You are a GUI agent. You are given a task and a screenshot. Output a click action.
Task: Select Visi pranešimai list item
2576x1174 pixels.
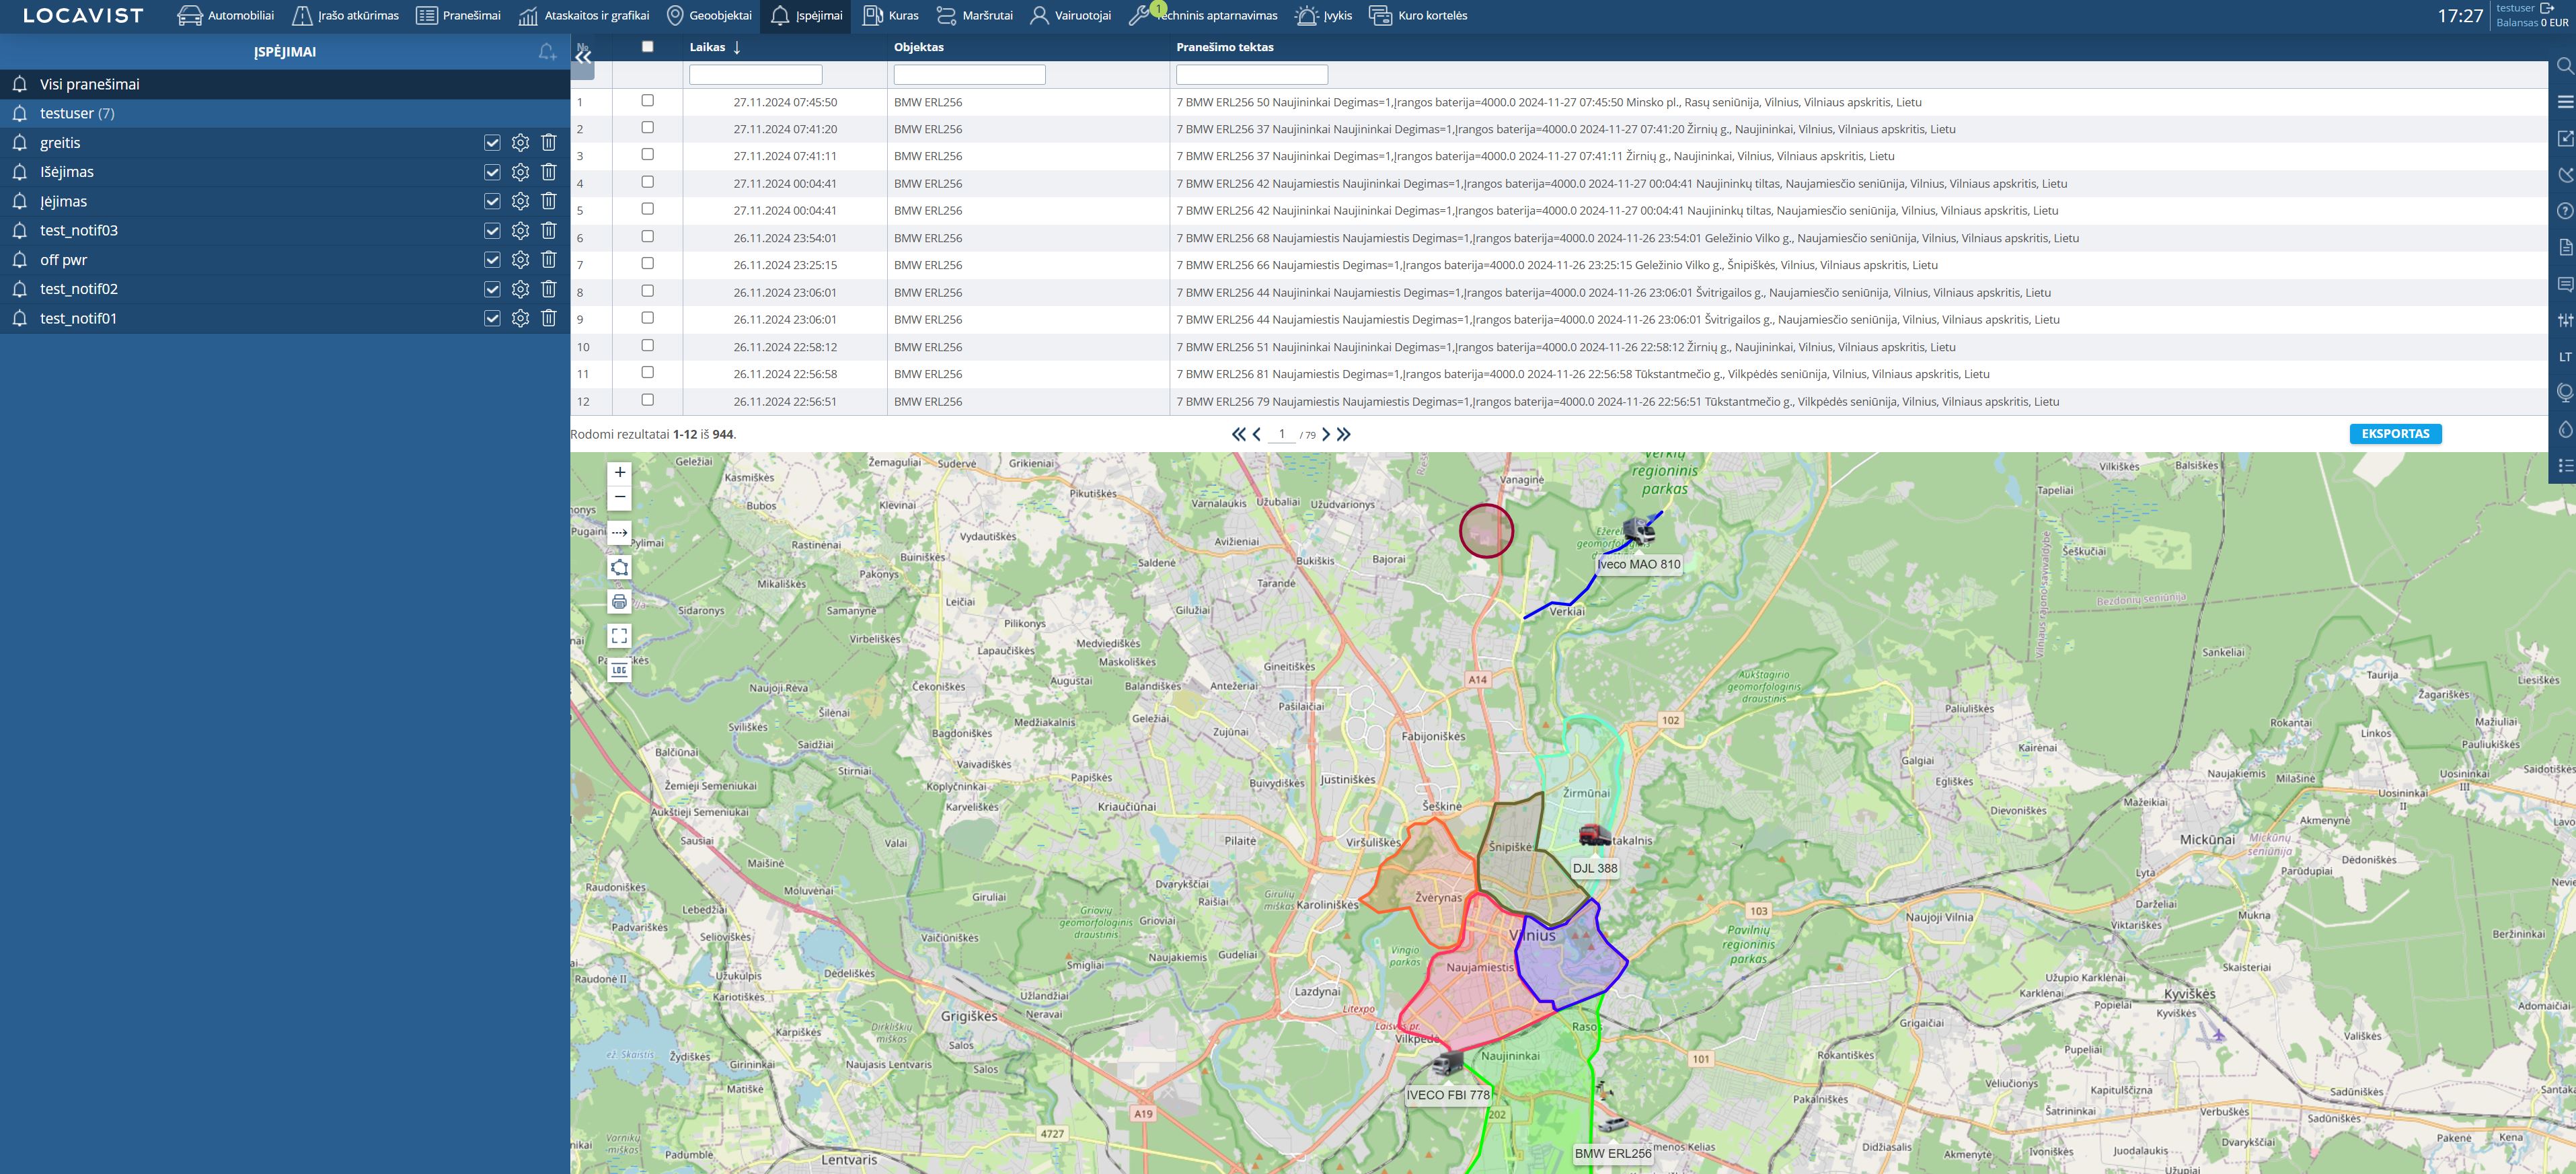tap(90, 84)
